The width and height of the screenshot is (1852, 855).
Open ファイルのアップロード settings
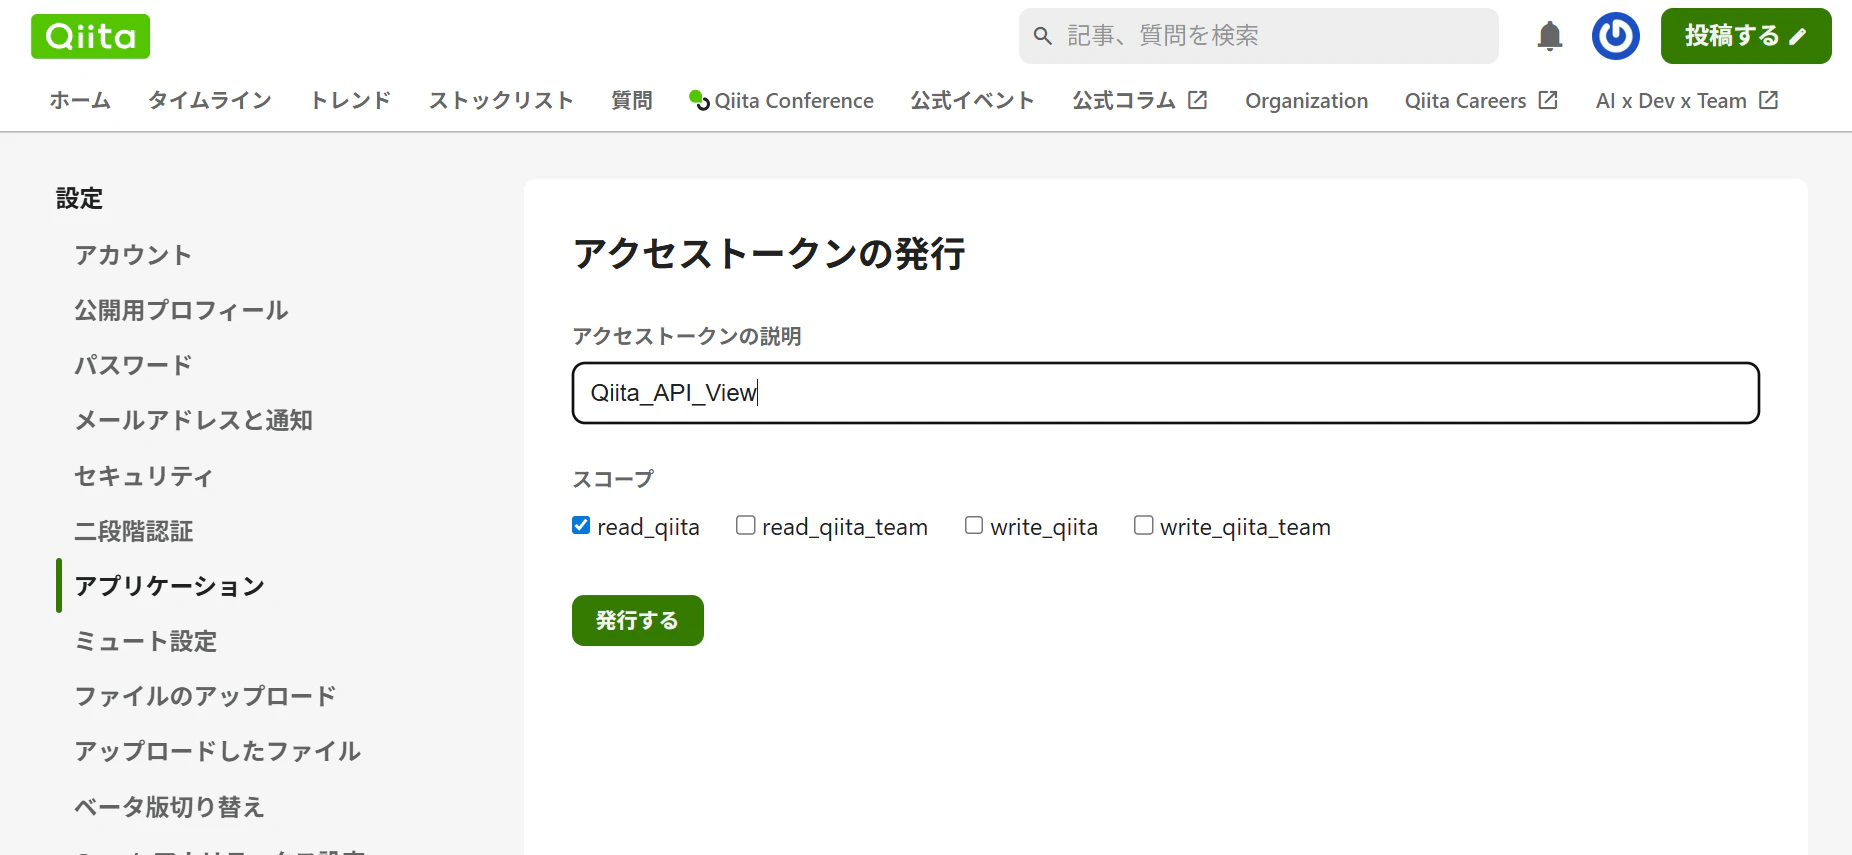click(x=205, y=696)
